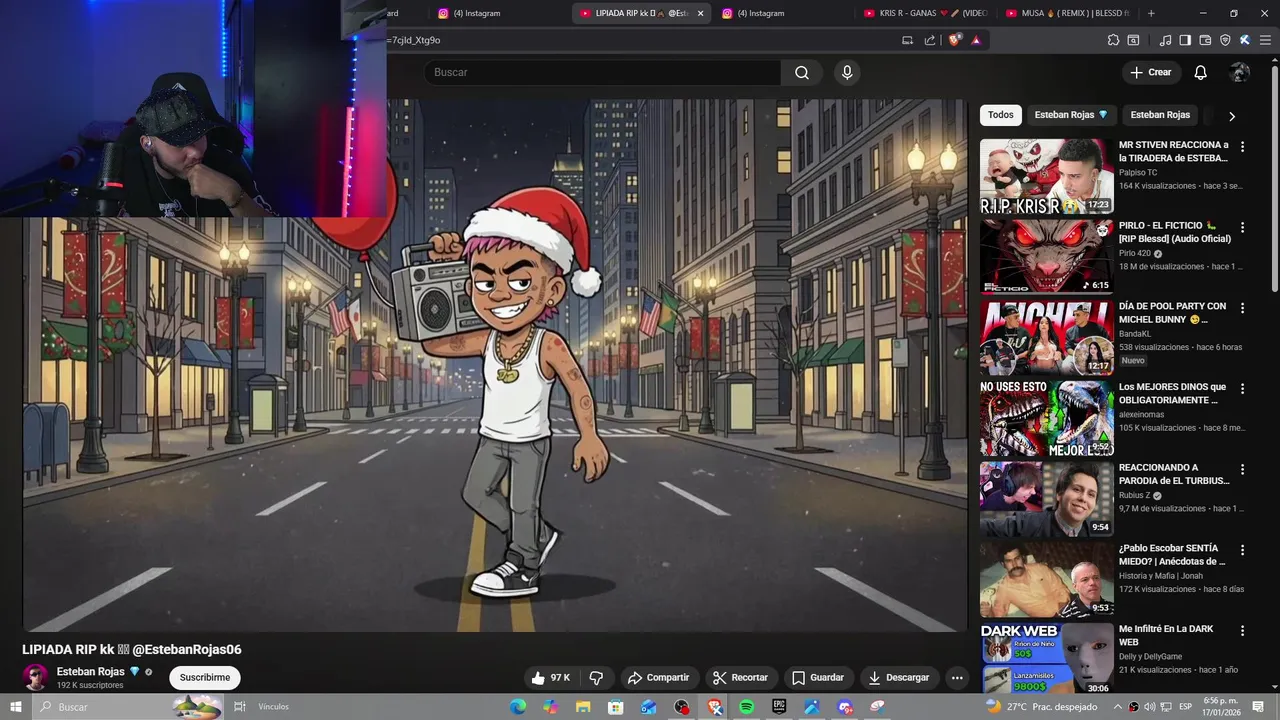This screenshot has height=720, width=1280.
Task: Click Descargar download button
Action: [898, 677]
